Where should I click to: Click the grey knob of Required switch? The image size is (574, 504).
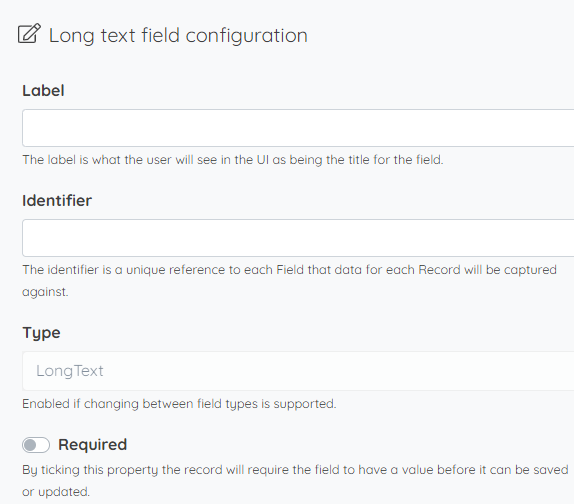tap(30, 445)
